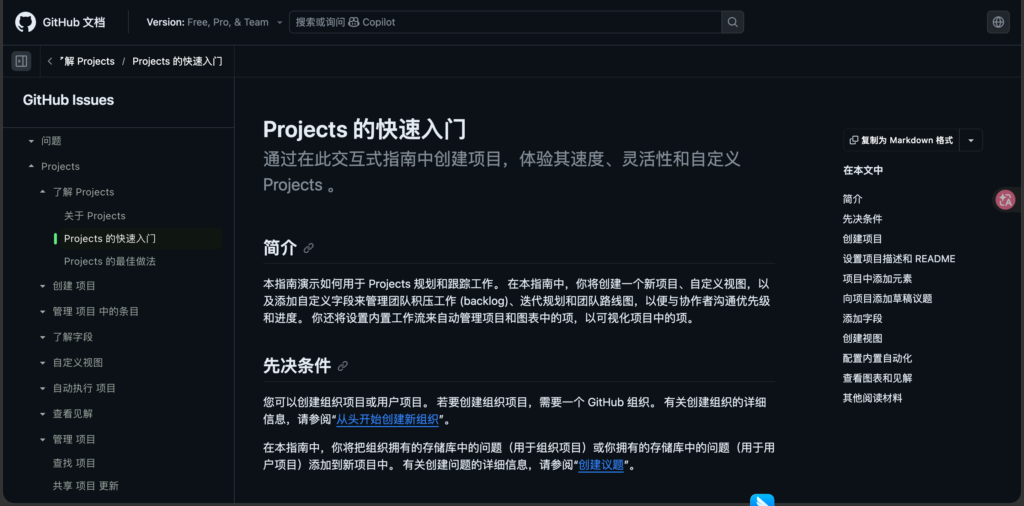This screenshot has height=506, width=1024.
Task: Jump to 创建视图 in outline
Action: 862,338
